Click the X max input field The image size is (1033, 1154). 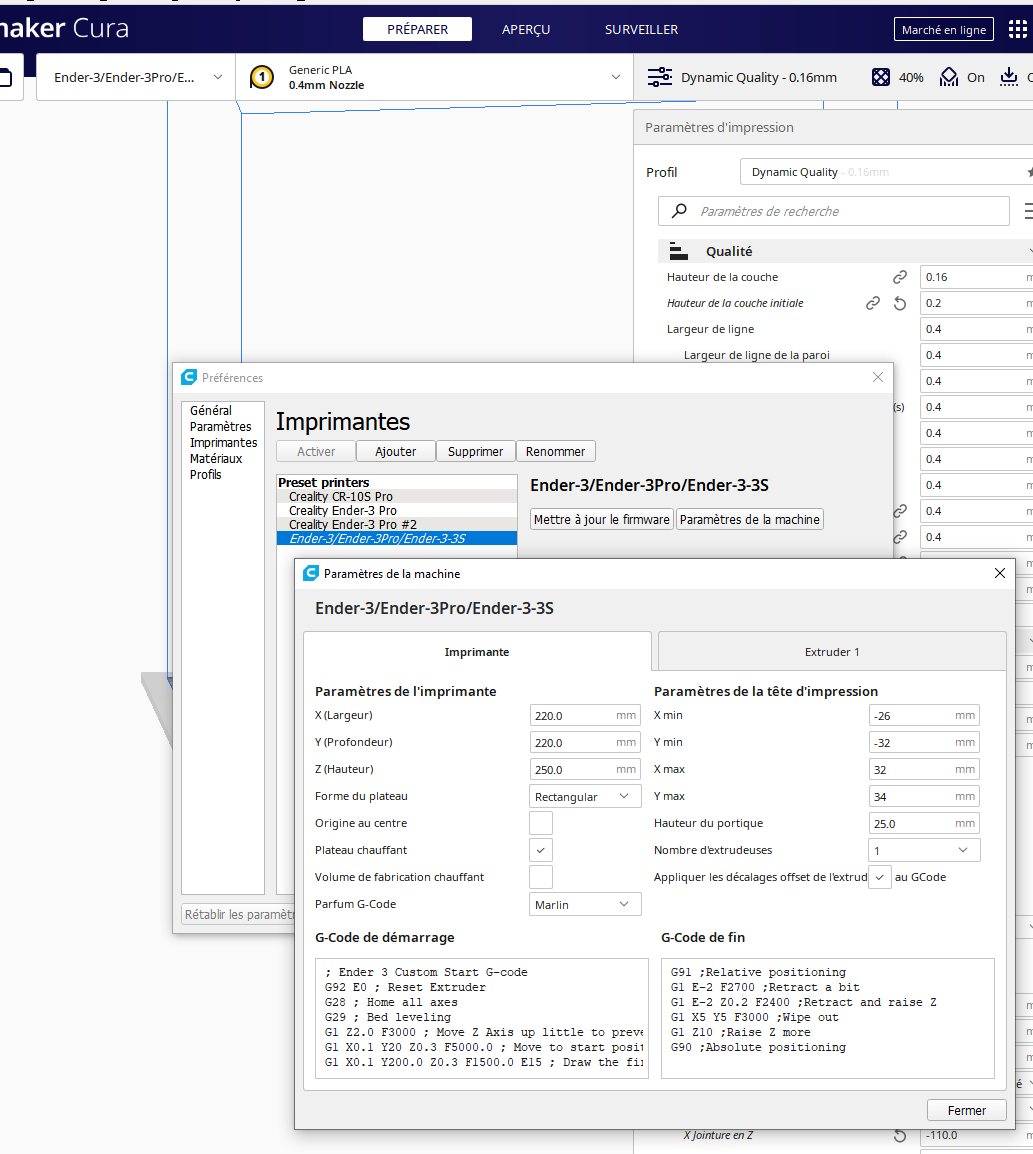pyautogui.click(x=924, y=770)
